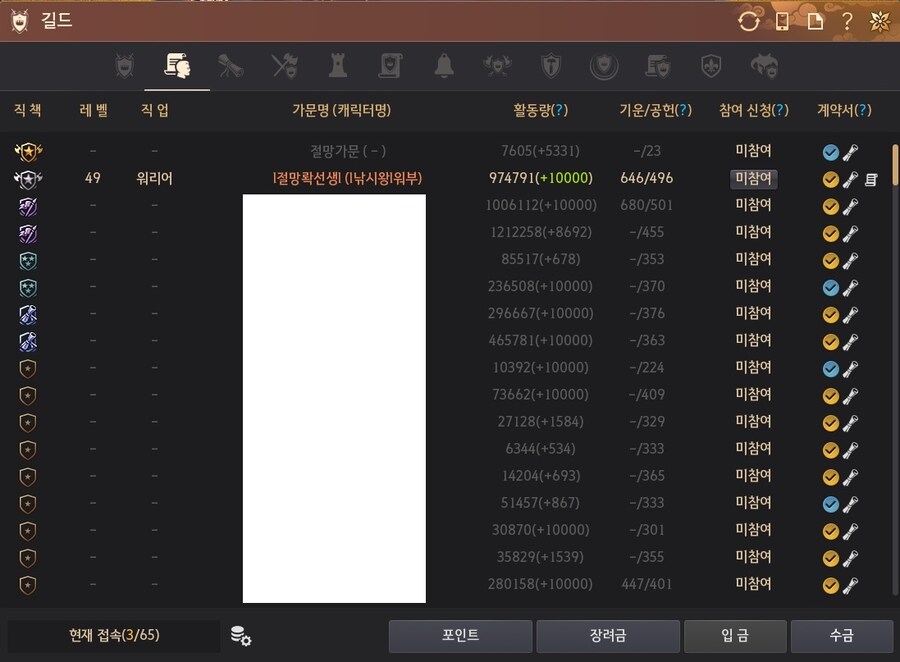Click the contract memo icon beside 워리어 row
900x662 pixels.
869,177
